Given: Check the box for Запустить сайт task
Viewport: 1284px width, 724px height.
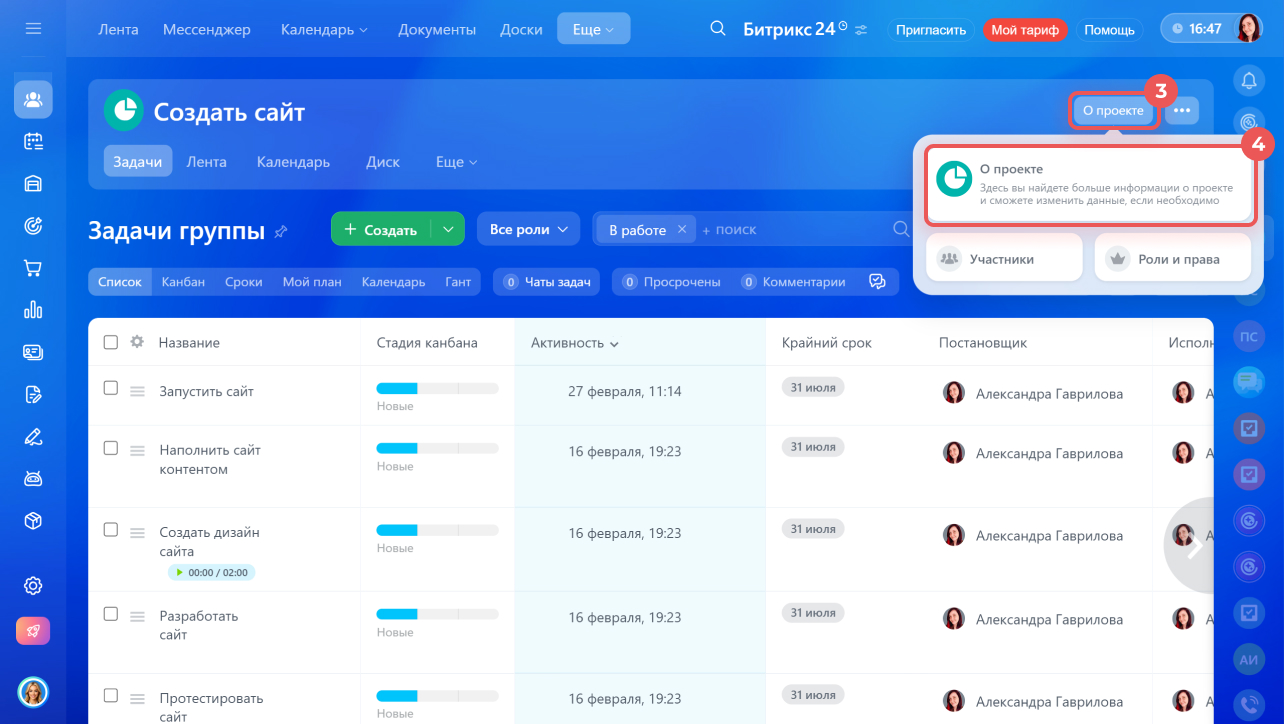Looking at the screenshot, I should click(111, 388).
